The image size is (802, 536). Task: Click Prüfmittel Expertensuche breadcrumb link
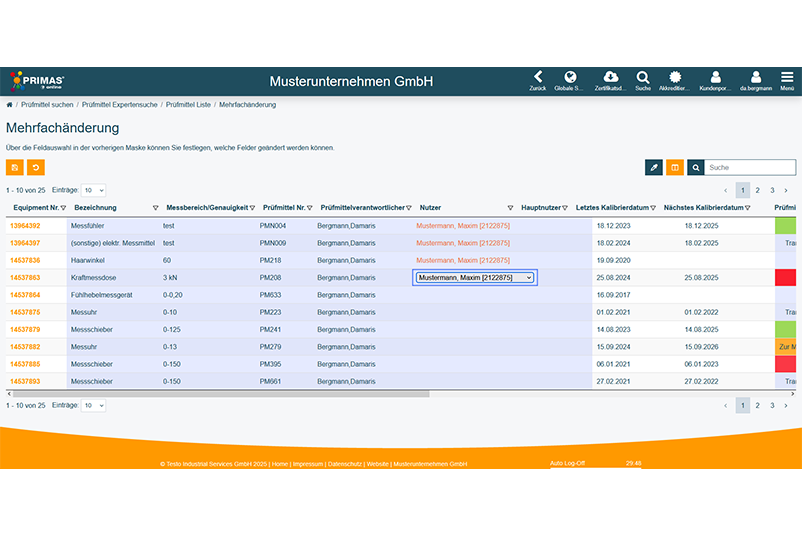tap(121, 104)
